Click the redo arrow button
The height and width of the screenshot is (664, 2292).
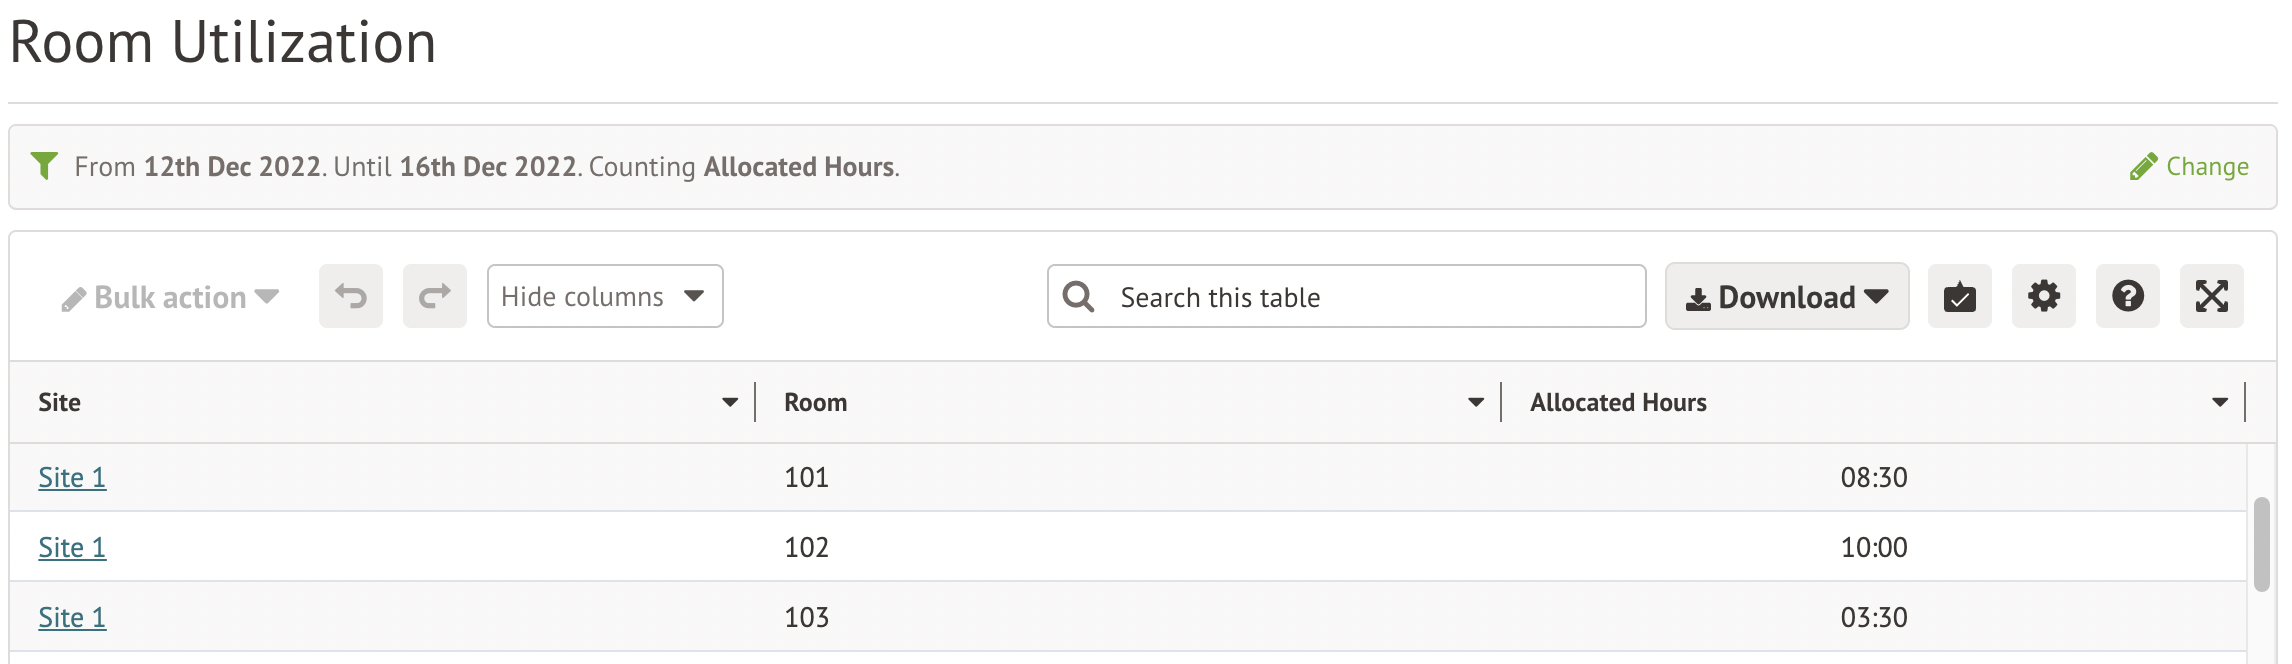pos(434,296)
